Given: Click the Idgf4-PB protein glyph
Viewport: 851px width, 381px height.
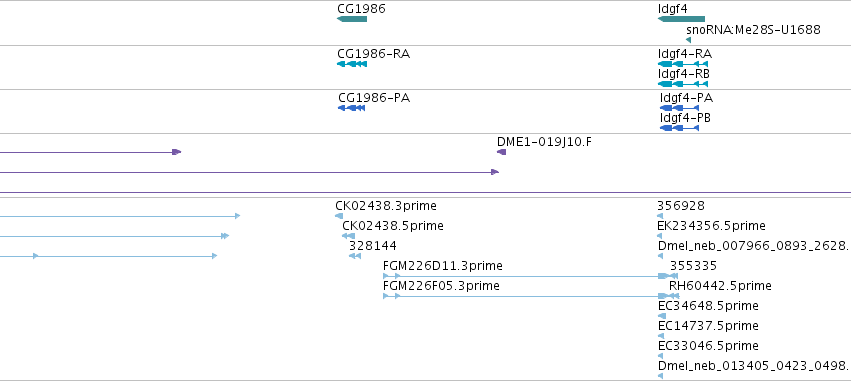Looking at the screenshot, I should point(679,128).
